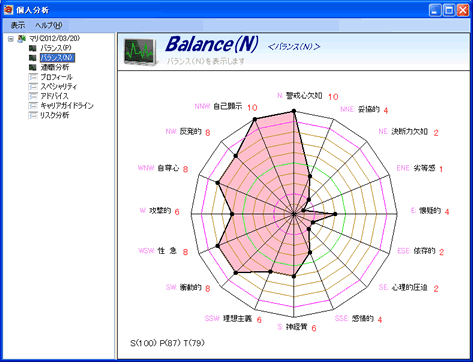Select the キャリアガイドライン tree item

click(x=67, y=106)
